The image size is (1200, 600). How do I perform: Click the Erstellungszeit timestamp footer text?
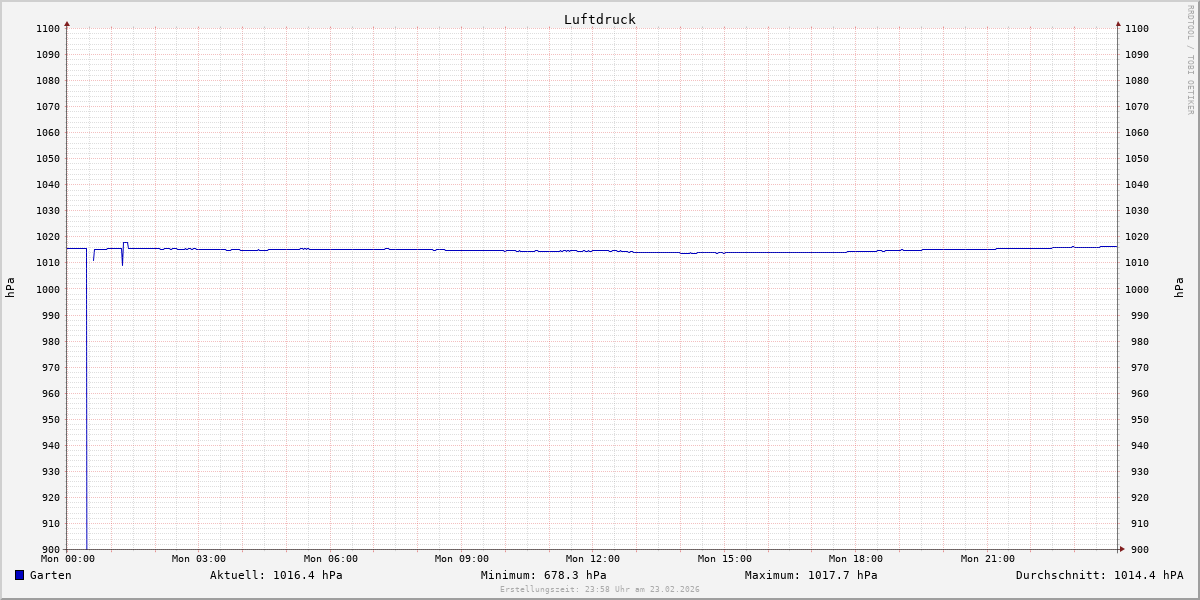click(599, 589)
